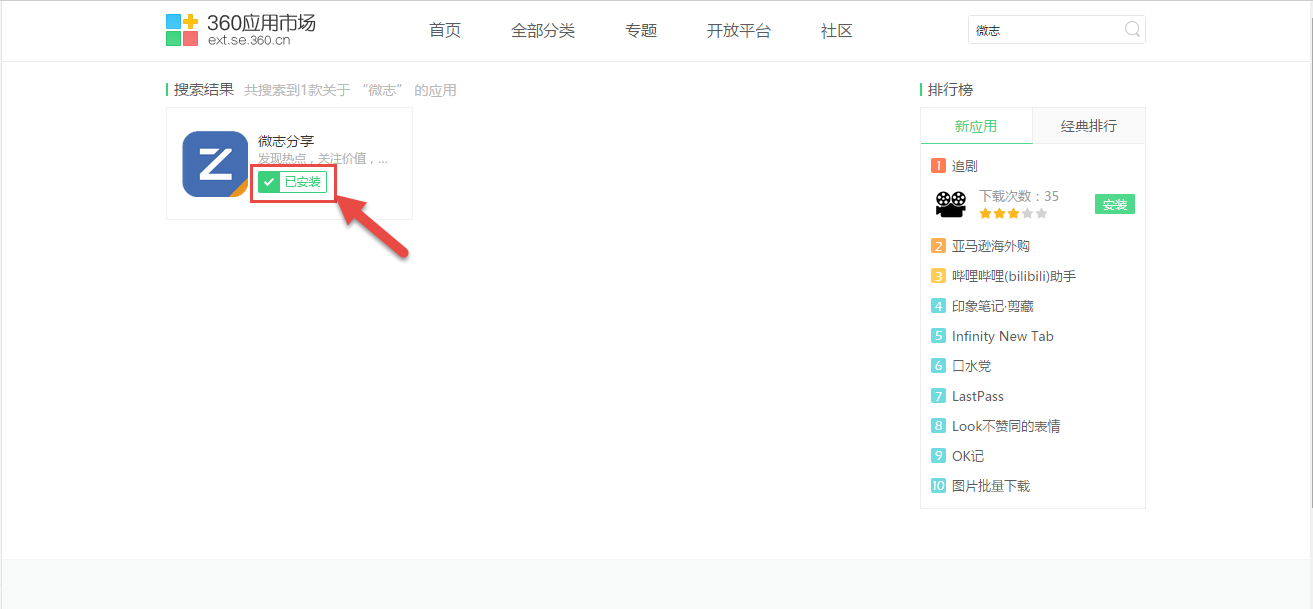
Task: Open 哔哩哔哩(bilibili)助手 in the ranking
Action: point(1014,276)
